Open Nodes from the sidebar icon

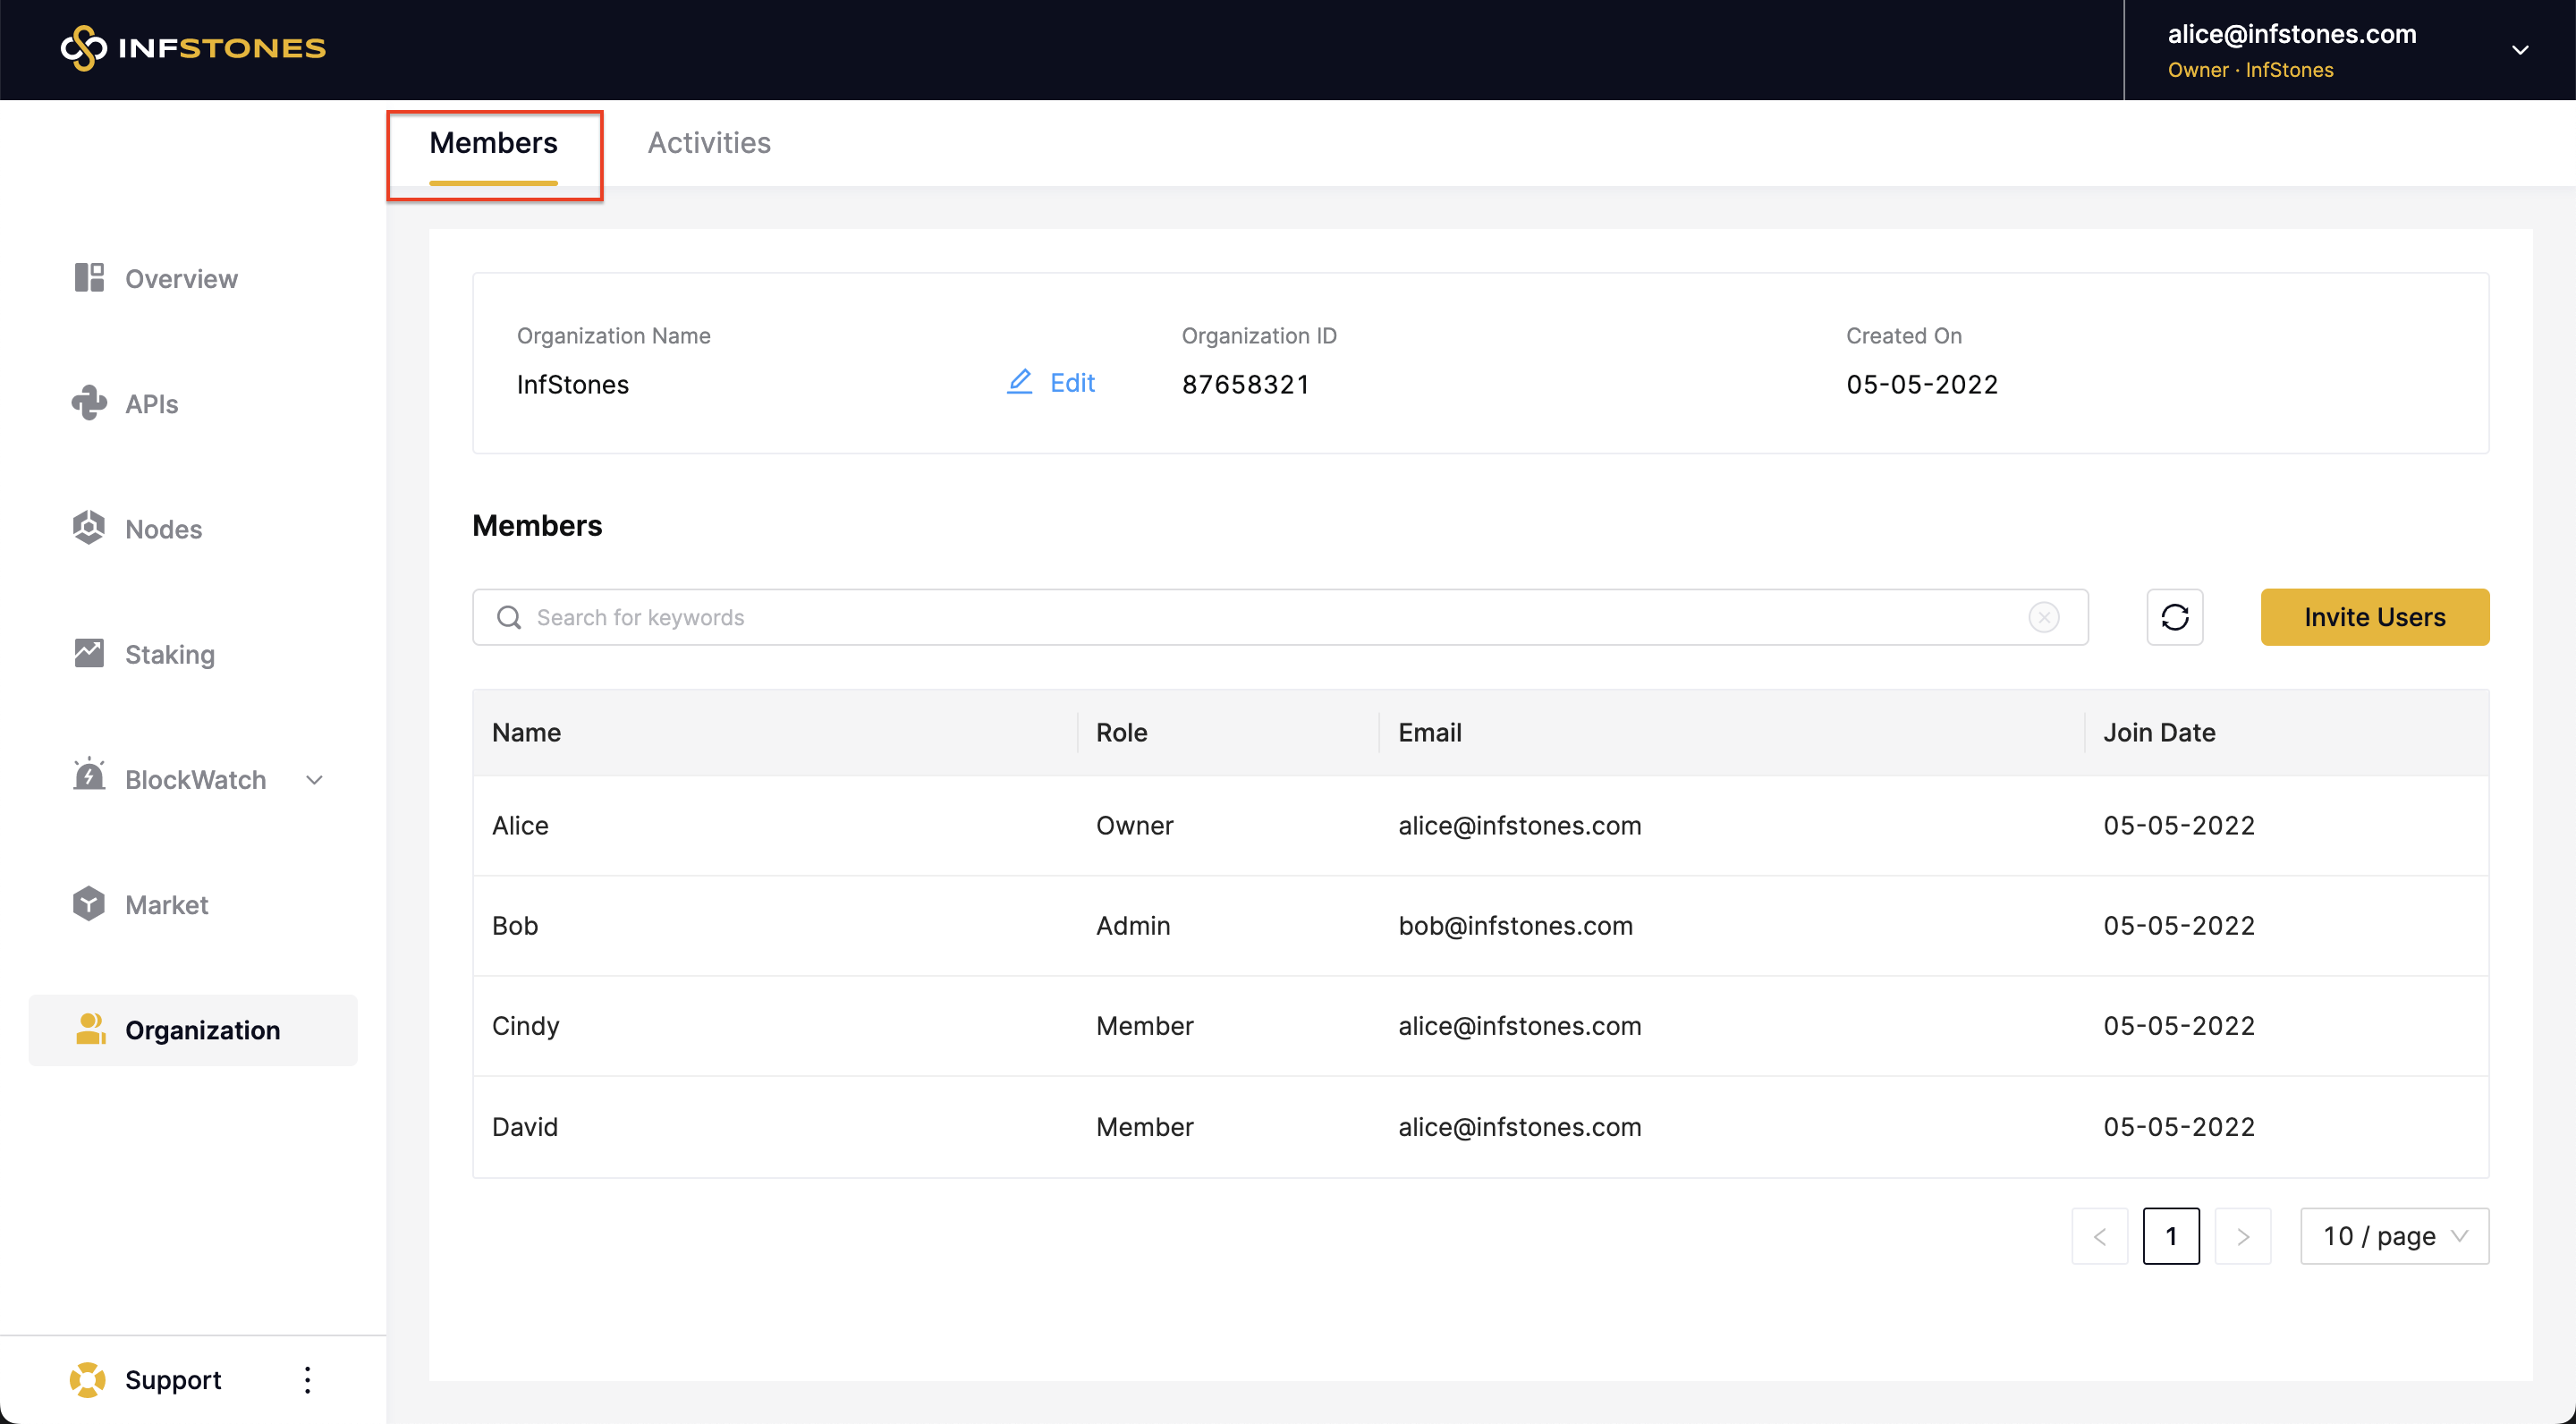(x=89, y=528)
